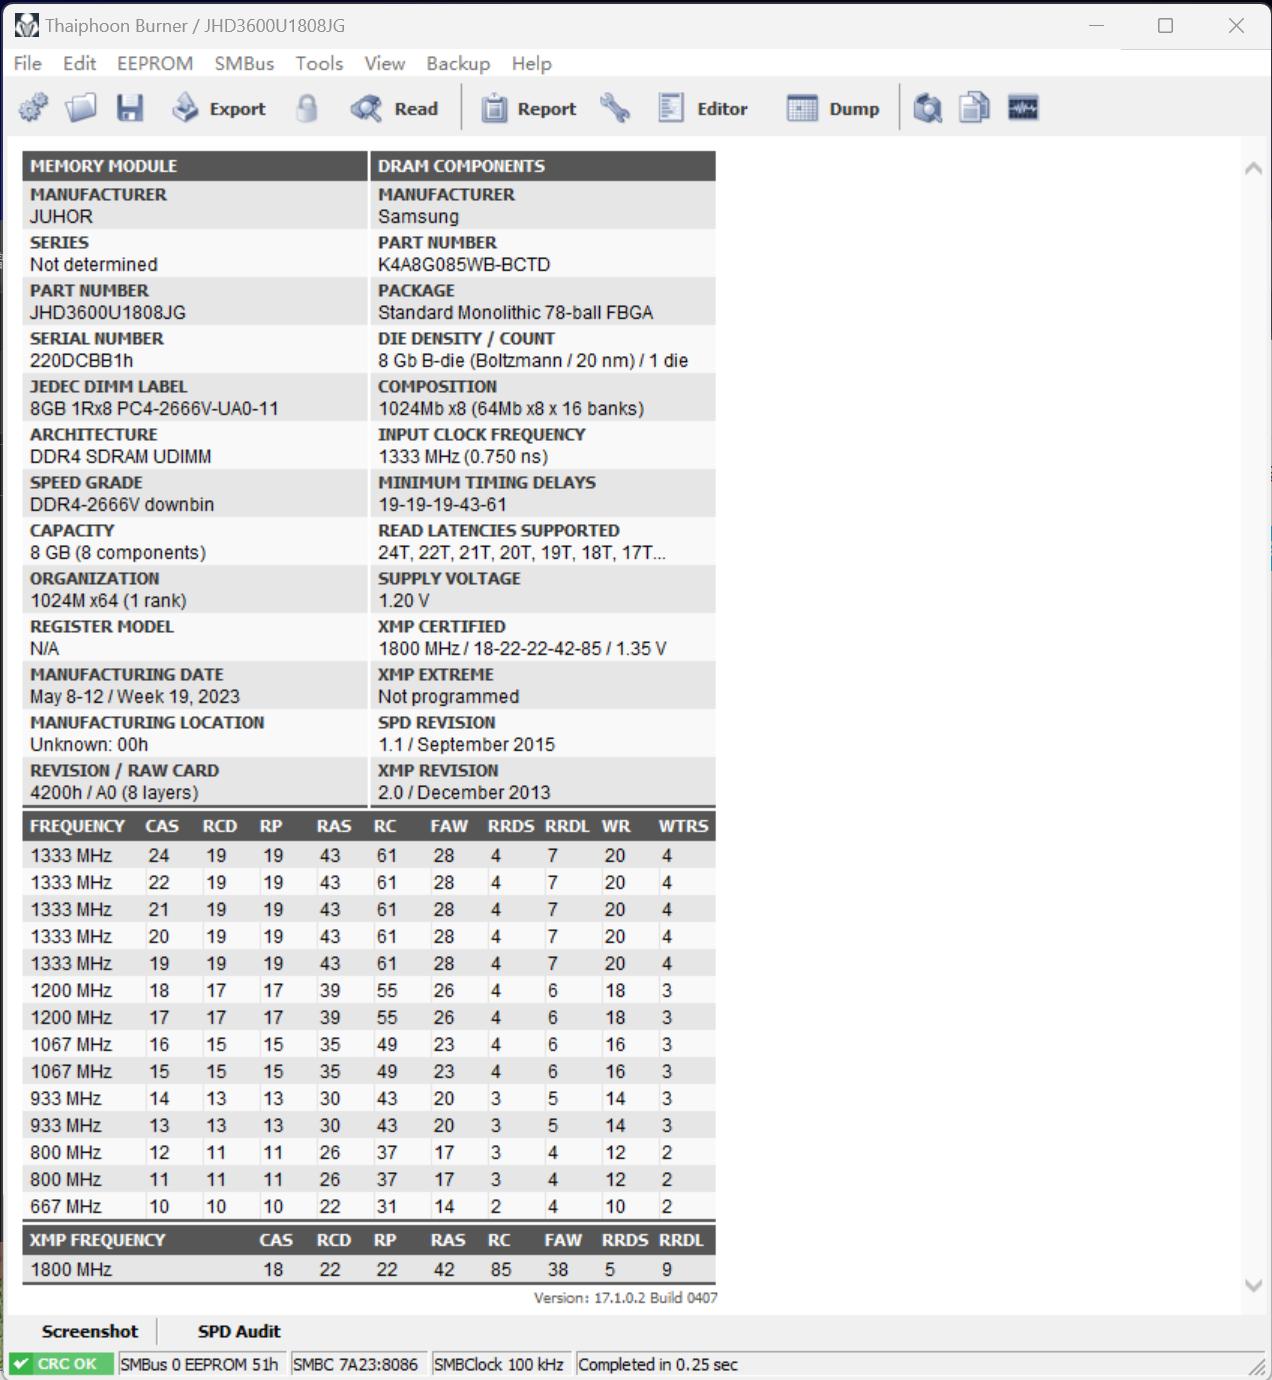Click the copy documents icon in the toolbar

tap(975, 108)
